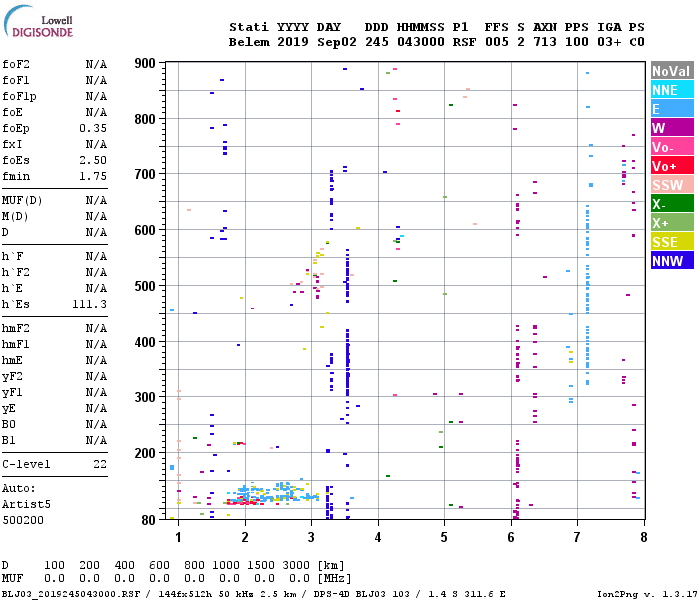Select the Vo+ red legend swatch
700x600 pixels.
(x=672, y=166)
